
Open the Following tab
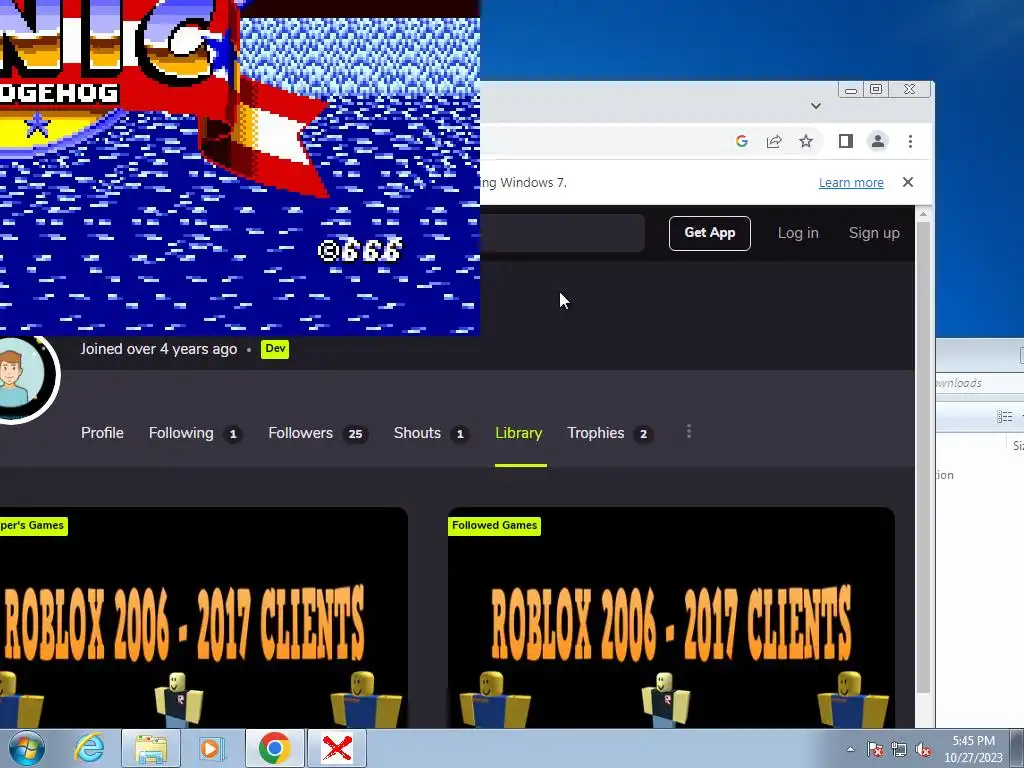tap(195, 433)
